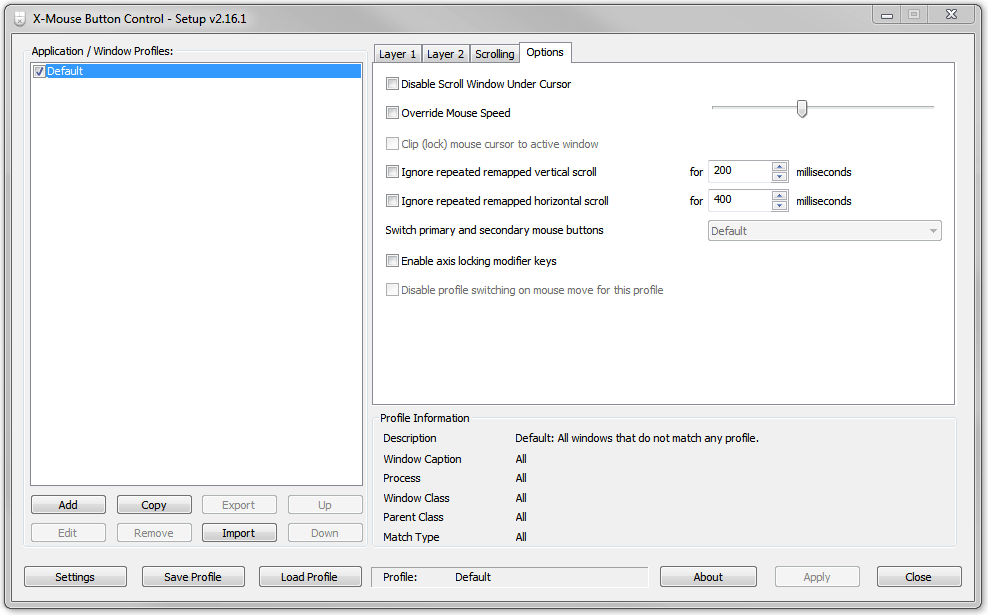Click the description text 'Default: All windows that do not match any profile.'
988x615 pixels.
pos(636,438)
